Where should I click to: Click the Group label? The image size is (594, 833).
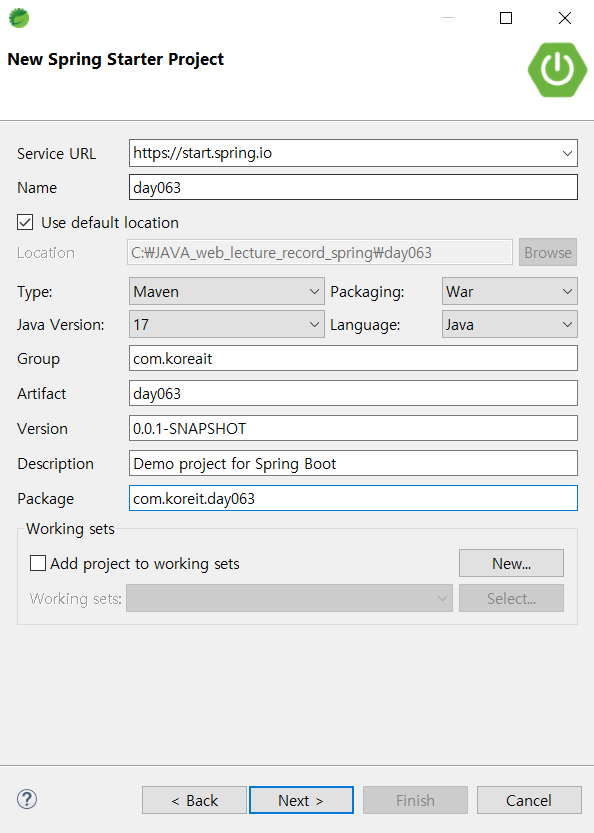click(x=38, y=359)
